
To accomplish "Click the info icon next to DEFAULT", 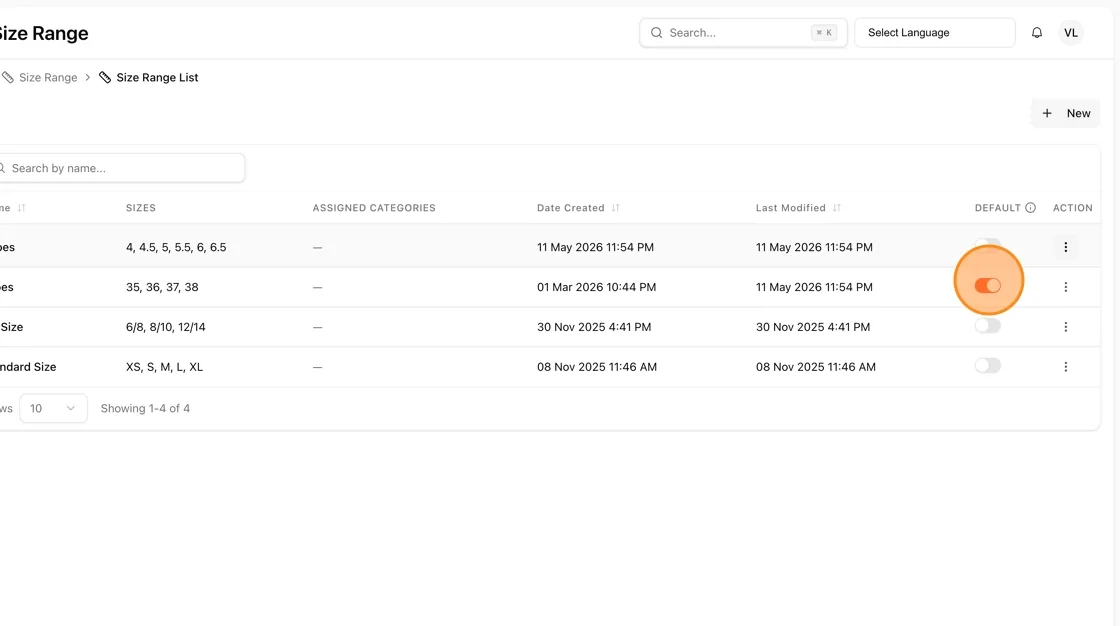I will coord(1030,208).
